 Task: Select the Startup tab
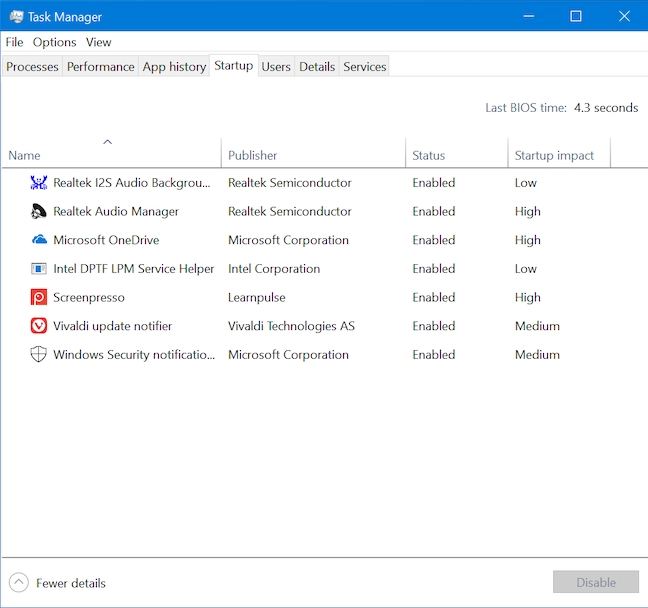click(x=233, y=65)
